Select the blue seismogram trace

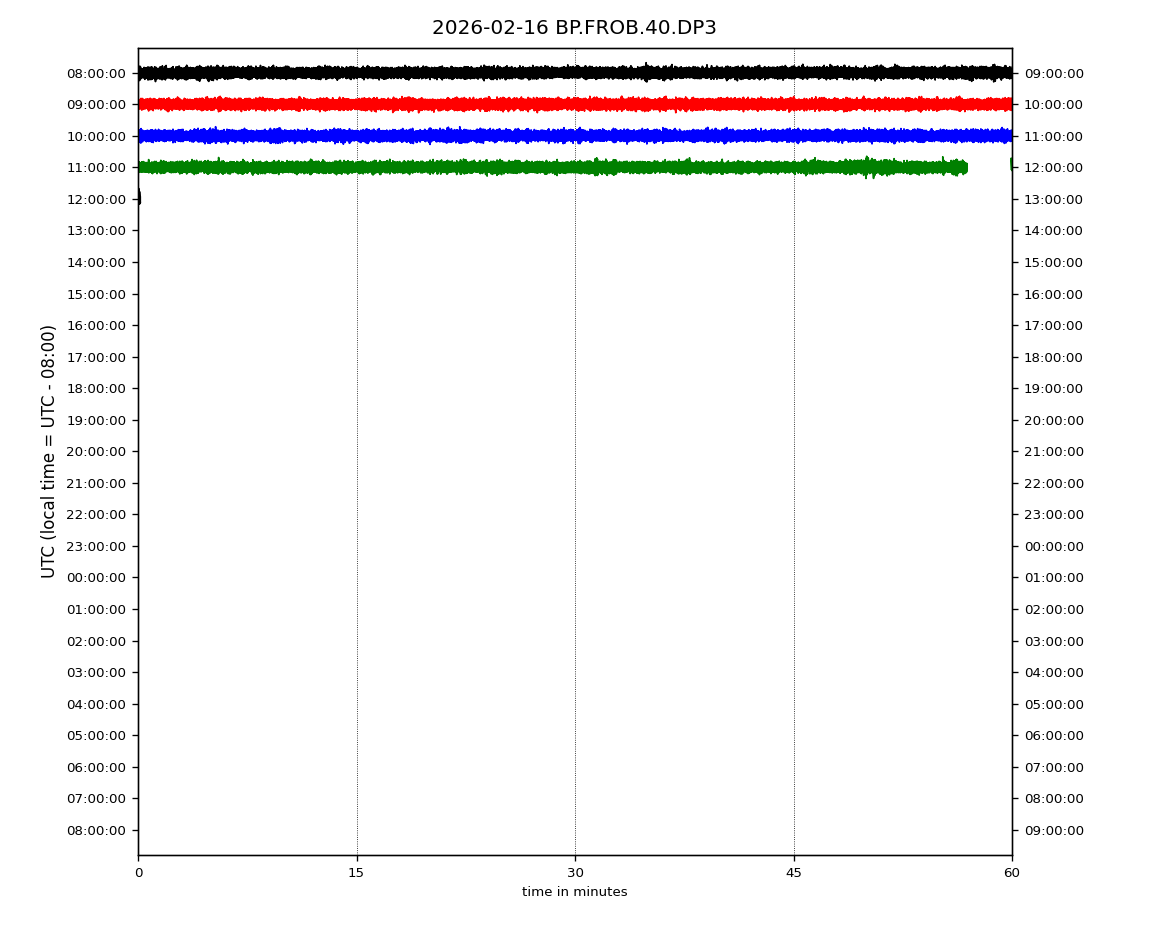coord(574,135)
